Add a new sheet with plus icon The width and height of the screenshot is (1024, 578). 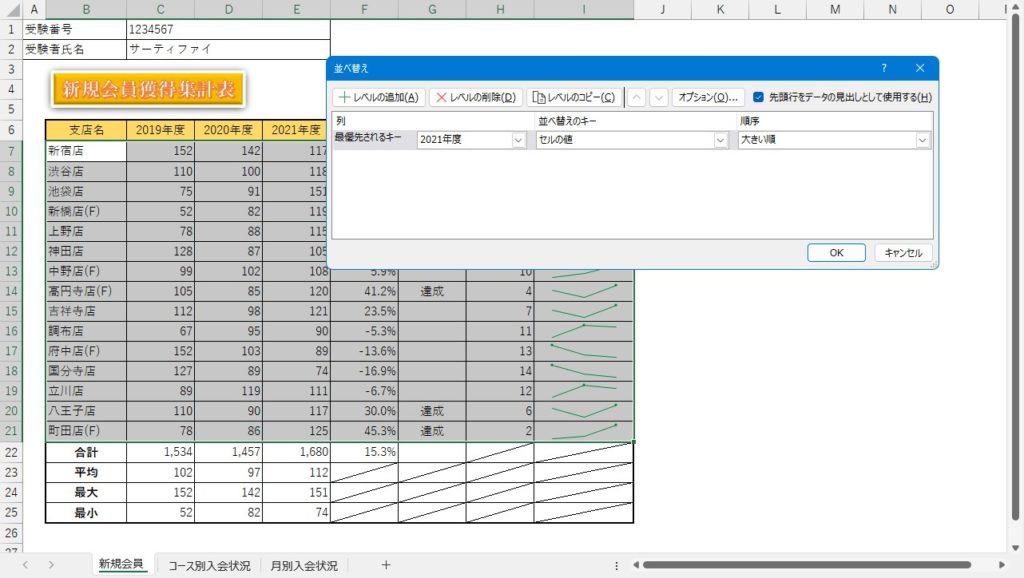[x=386, y=565]
